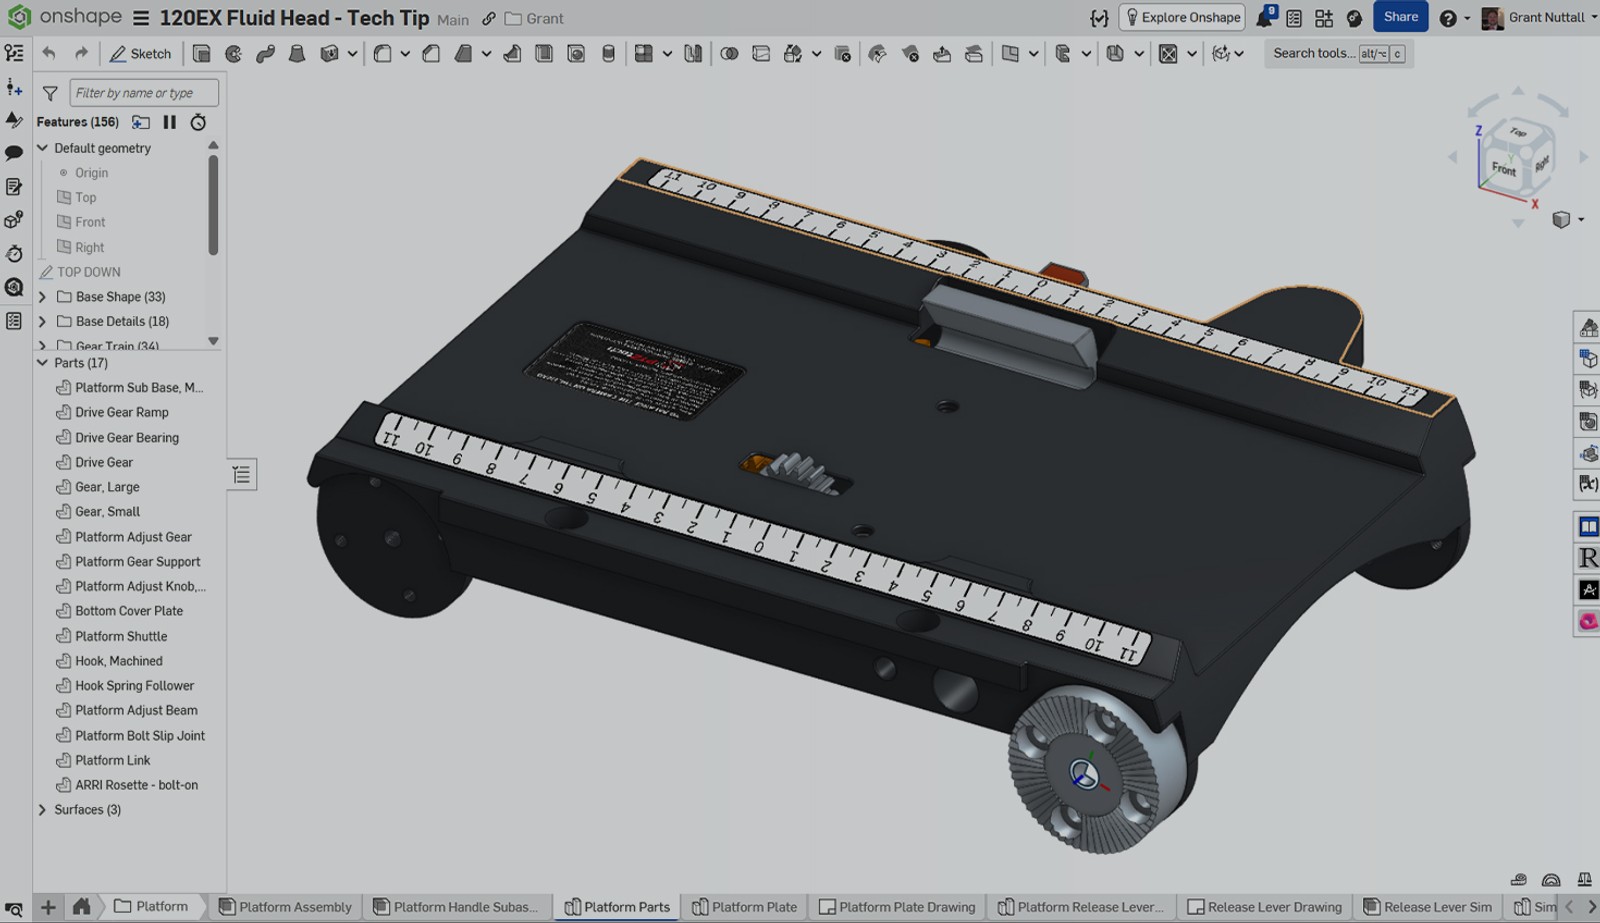
Task: Select the Boolean tool
Action: coord(729,54)
